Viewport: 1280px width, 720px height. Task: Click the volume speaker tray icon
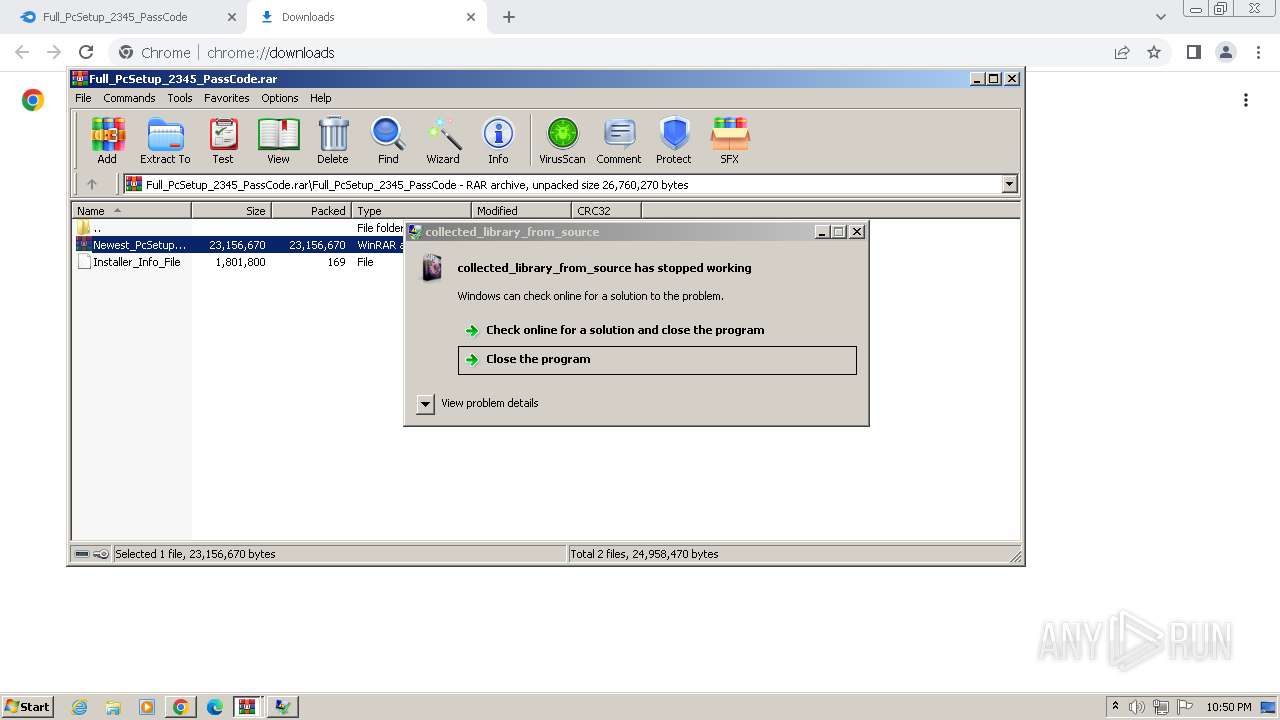click(x=1137, y=707)
